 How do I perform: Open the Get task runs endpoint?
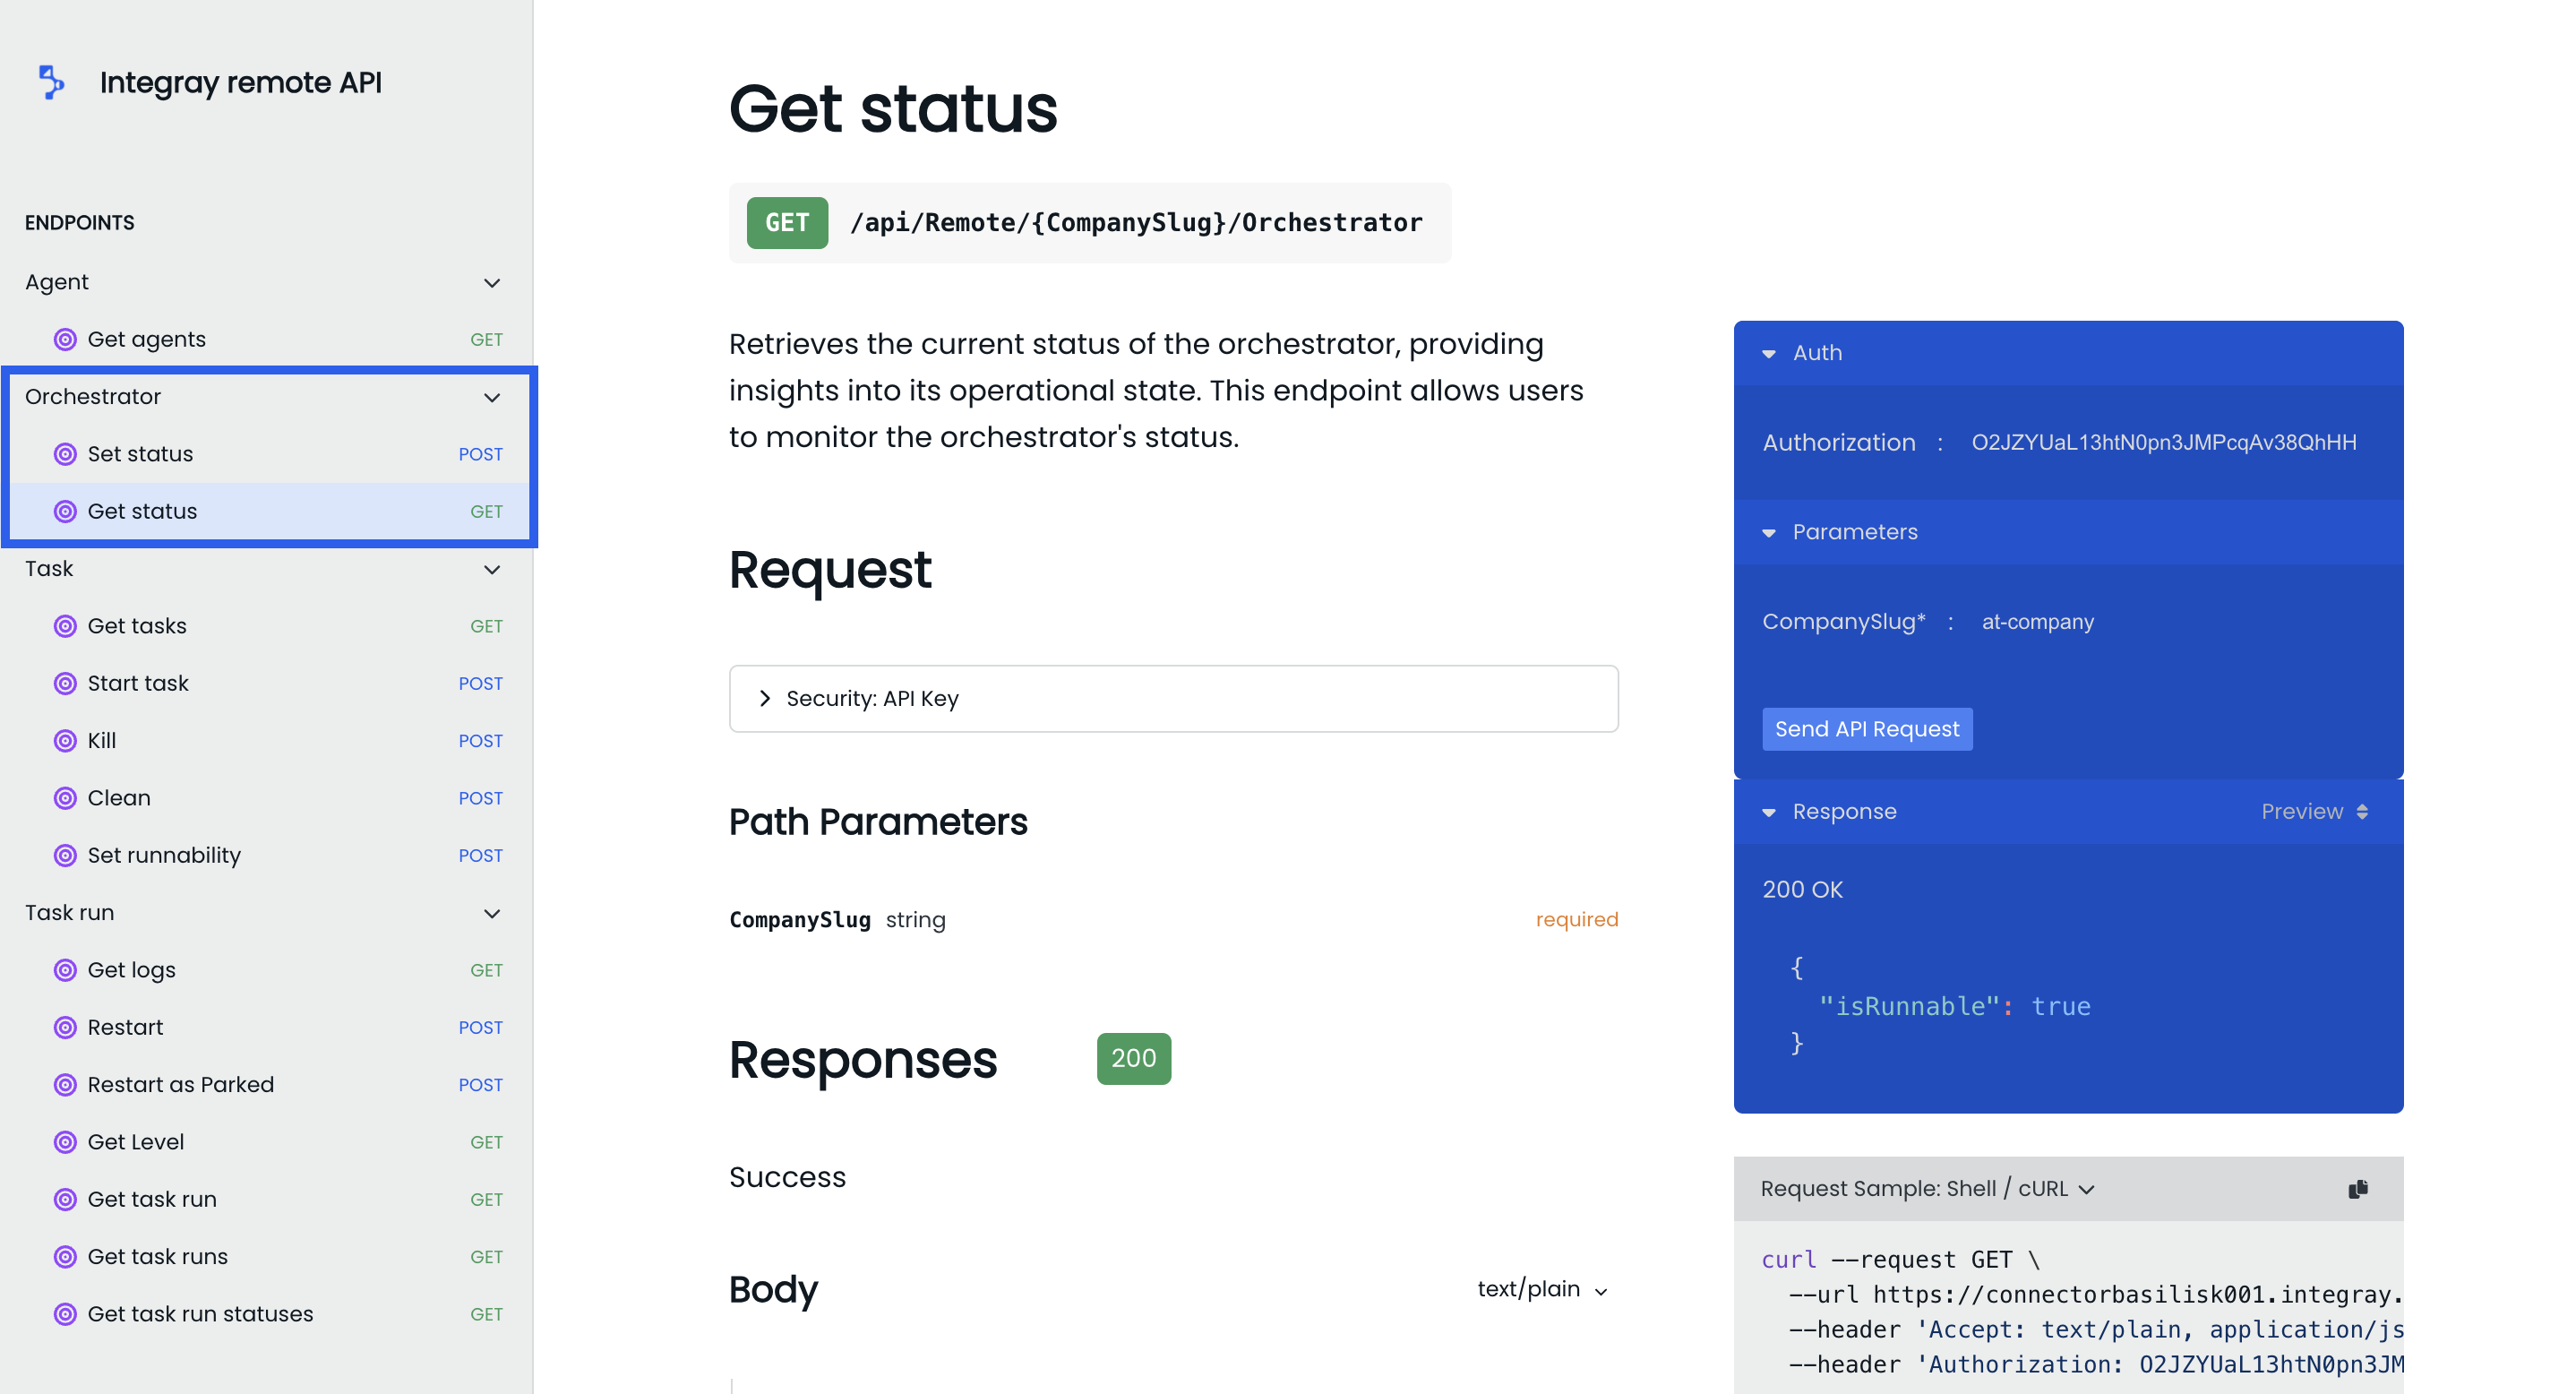click(158, 1257)
